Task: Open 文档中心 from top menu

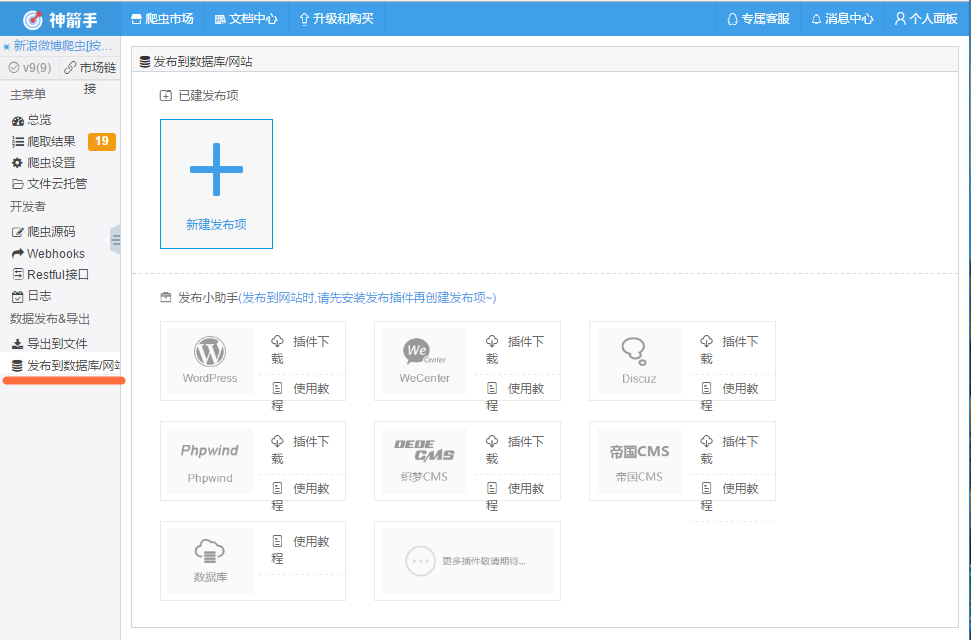Action: pyautogui.click(x=246, y=18)
